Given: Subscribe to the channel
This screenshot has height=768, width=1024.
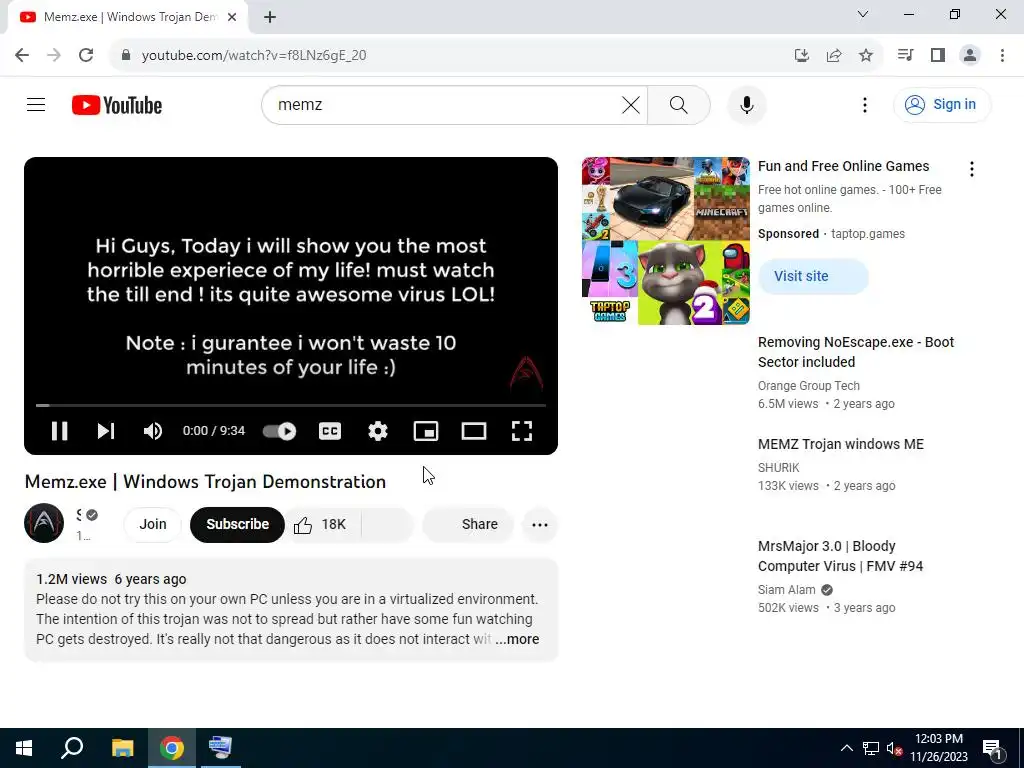Looking at the screenshot, I should (x=237, y=524).
